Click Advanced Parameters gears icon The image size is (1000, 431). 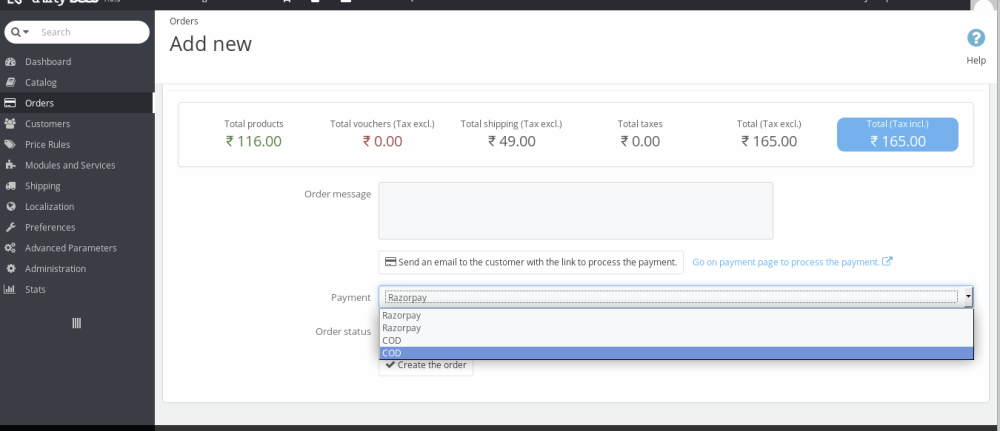coord(10,248)
